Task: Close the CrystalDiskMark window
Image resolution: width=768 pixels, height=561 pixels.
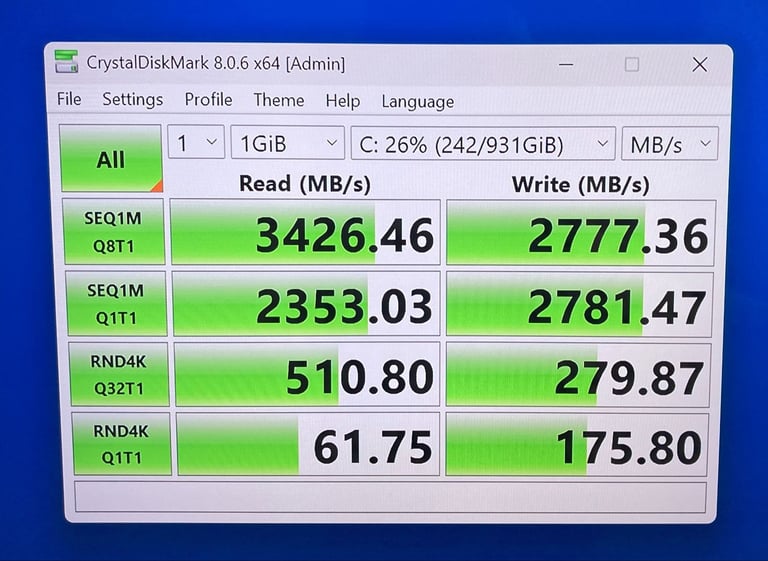Action: [x=699, y=64]
